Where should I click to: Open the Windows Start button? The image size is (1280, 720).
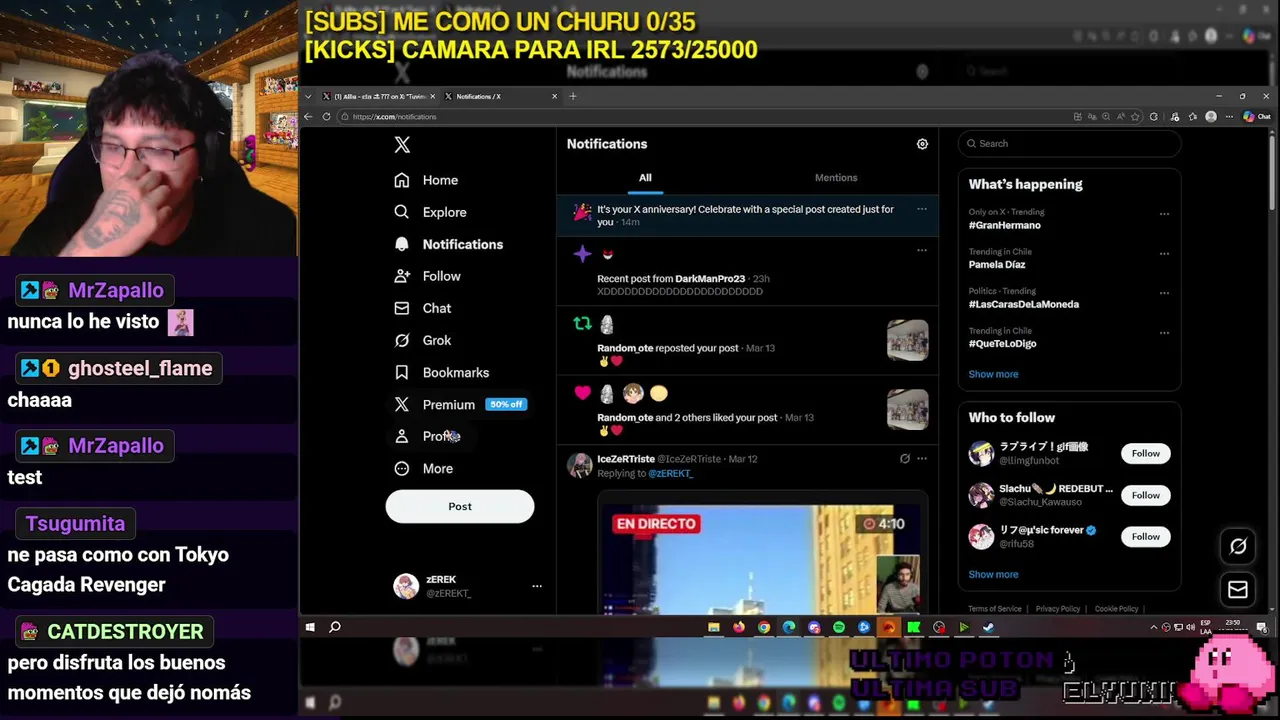(x=310, y=627)
